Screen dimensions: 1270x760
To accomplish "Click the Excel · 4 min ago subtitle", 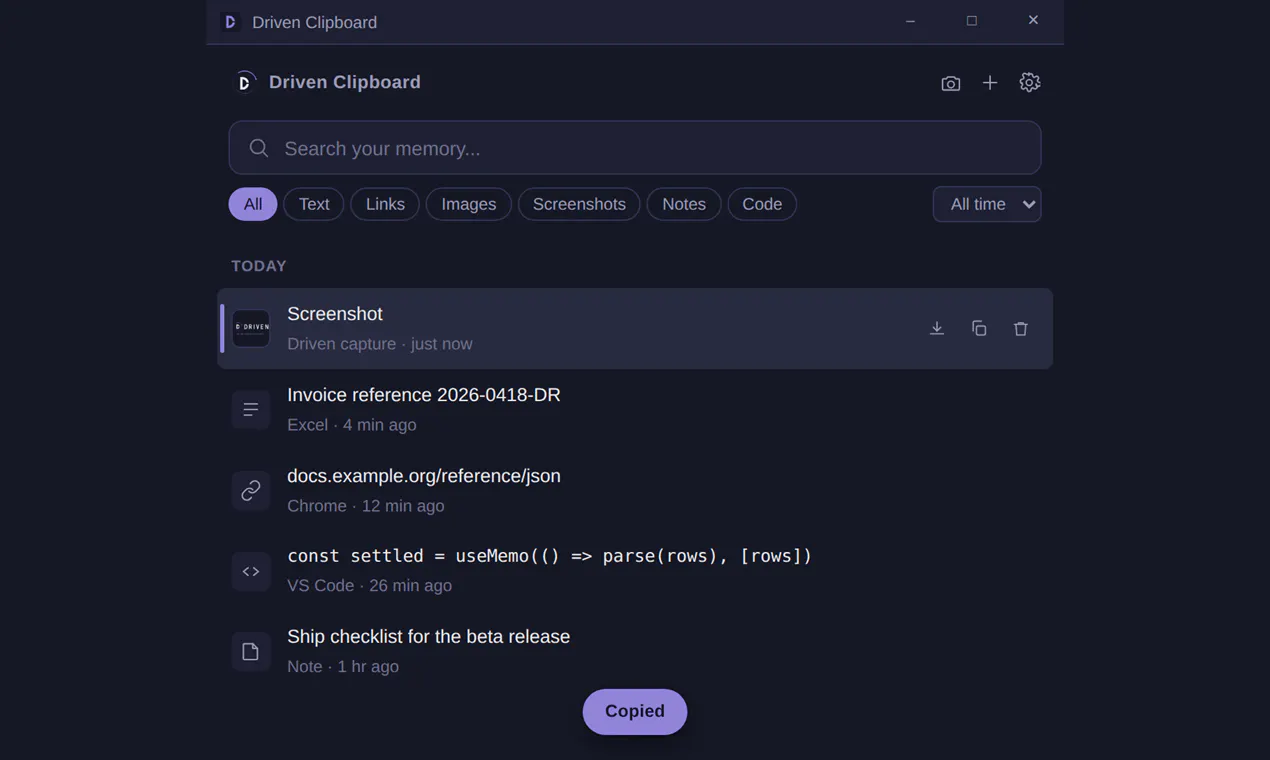I will (352, 425).
